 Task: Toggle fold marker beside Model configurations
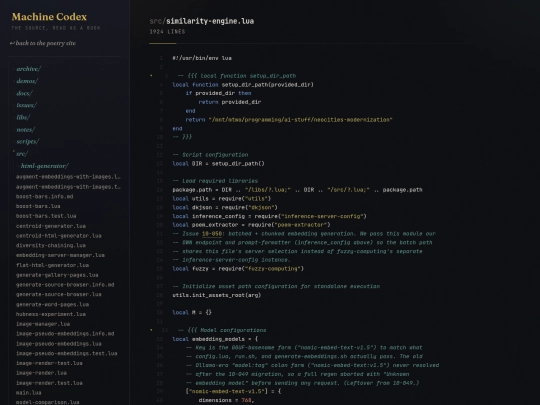click(151, 330)
